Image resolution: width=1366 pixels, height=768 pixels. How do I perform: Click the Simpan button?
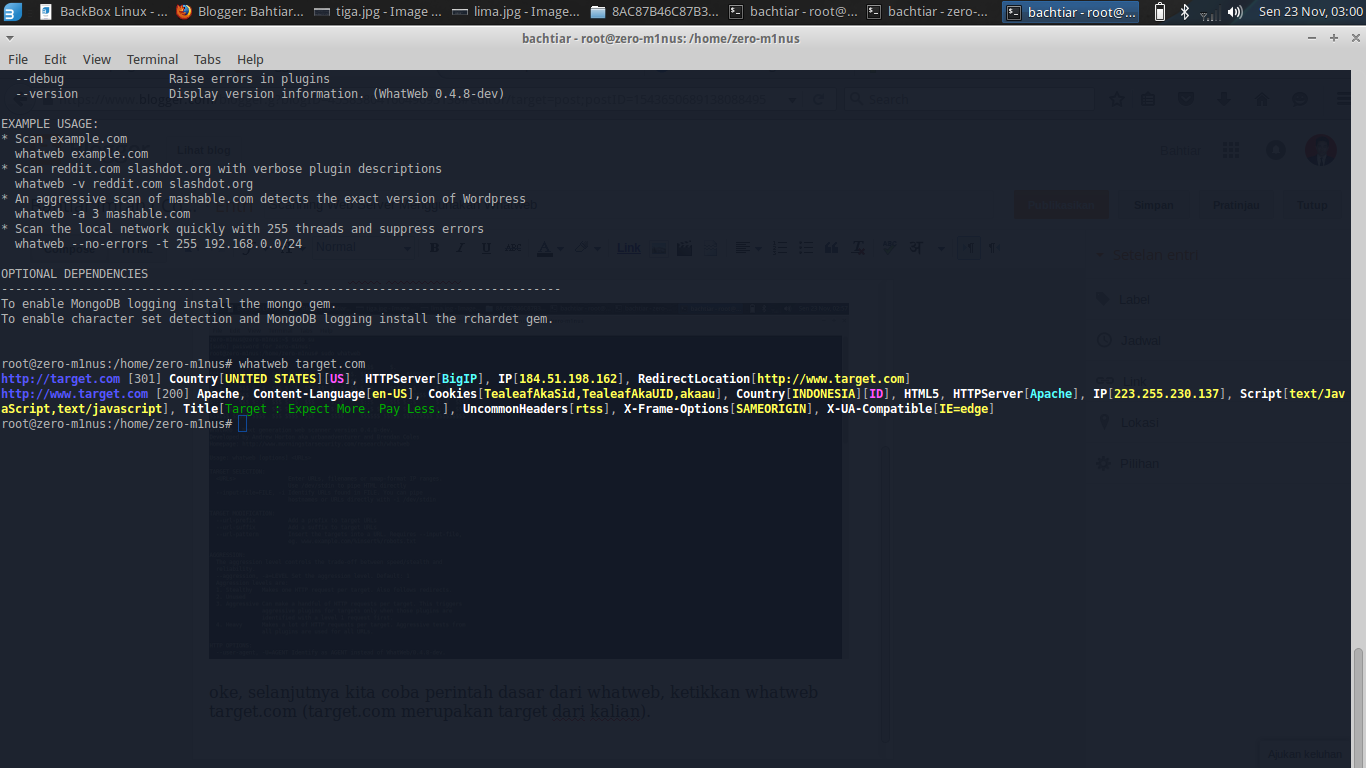tap(1153, 204)
